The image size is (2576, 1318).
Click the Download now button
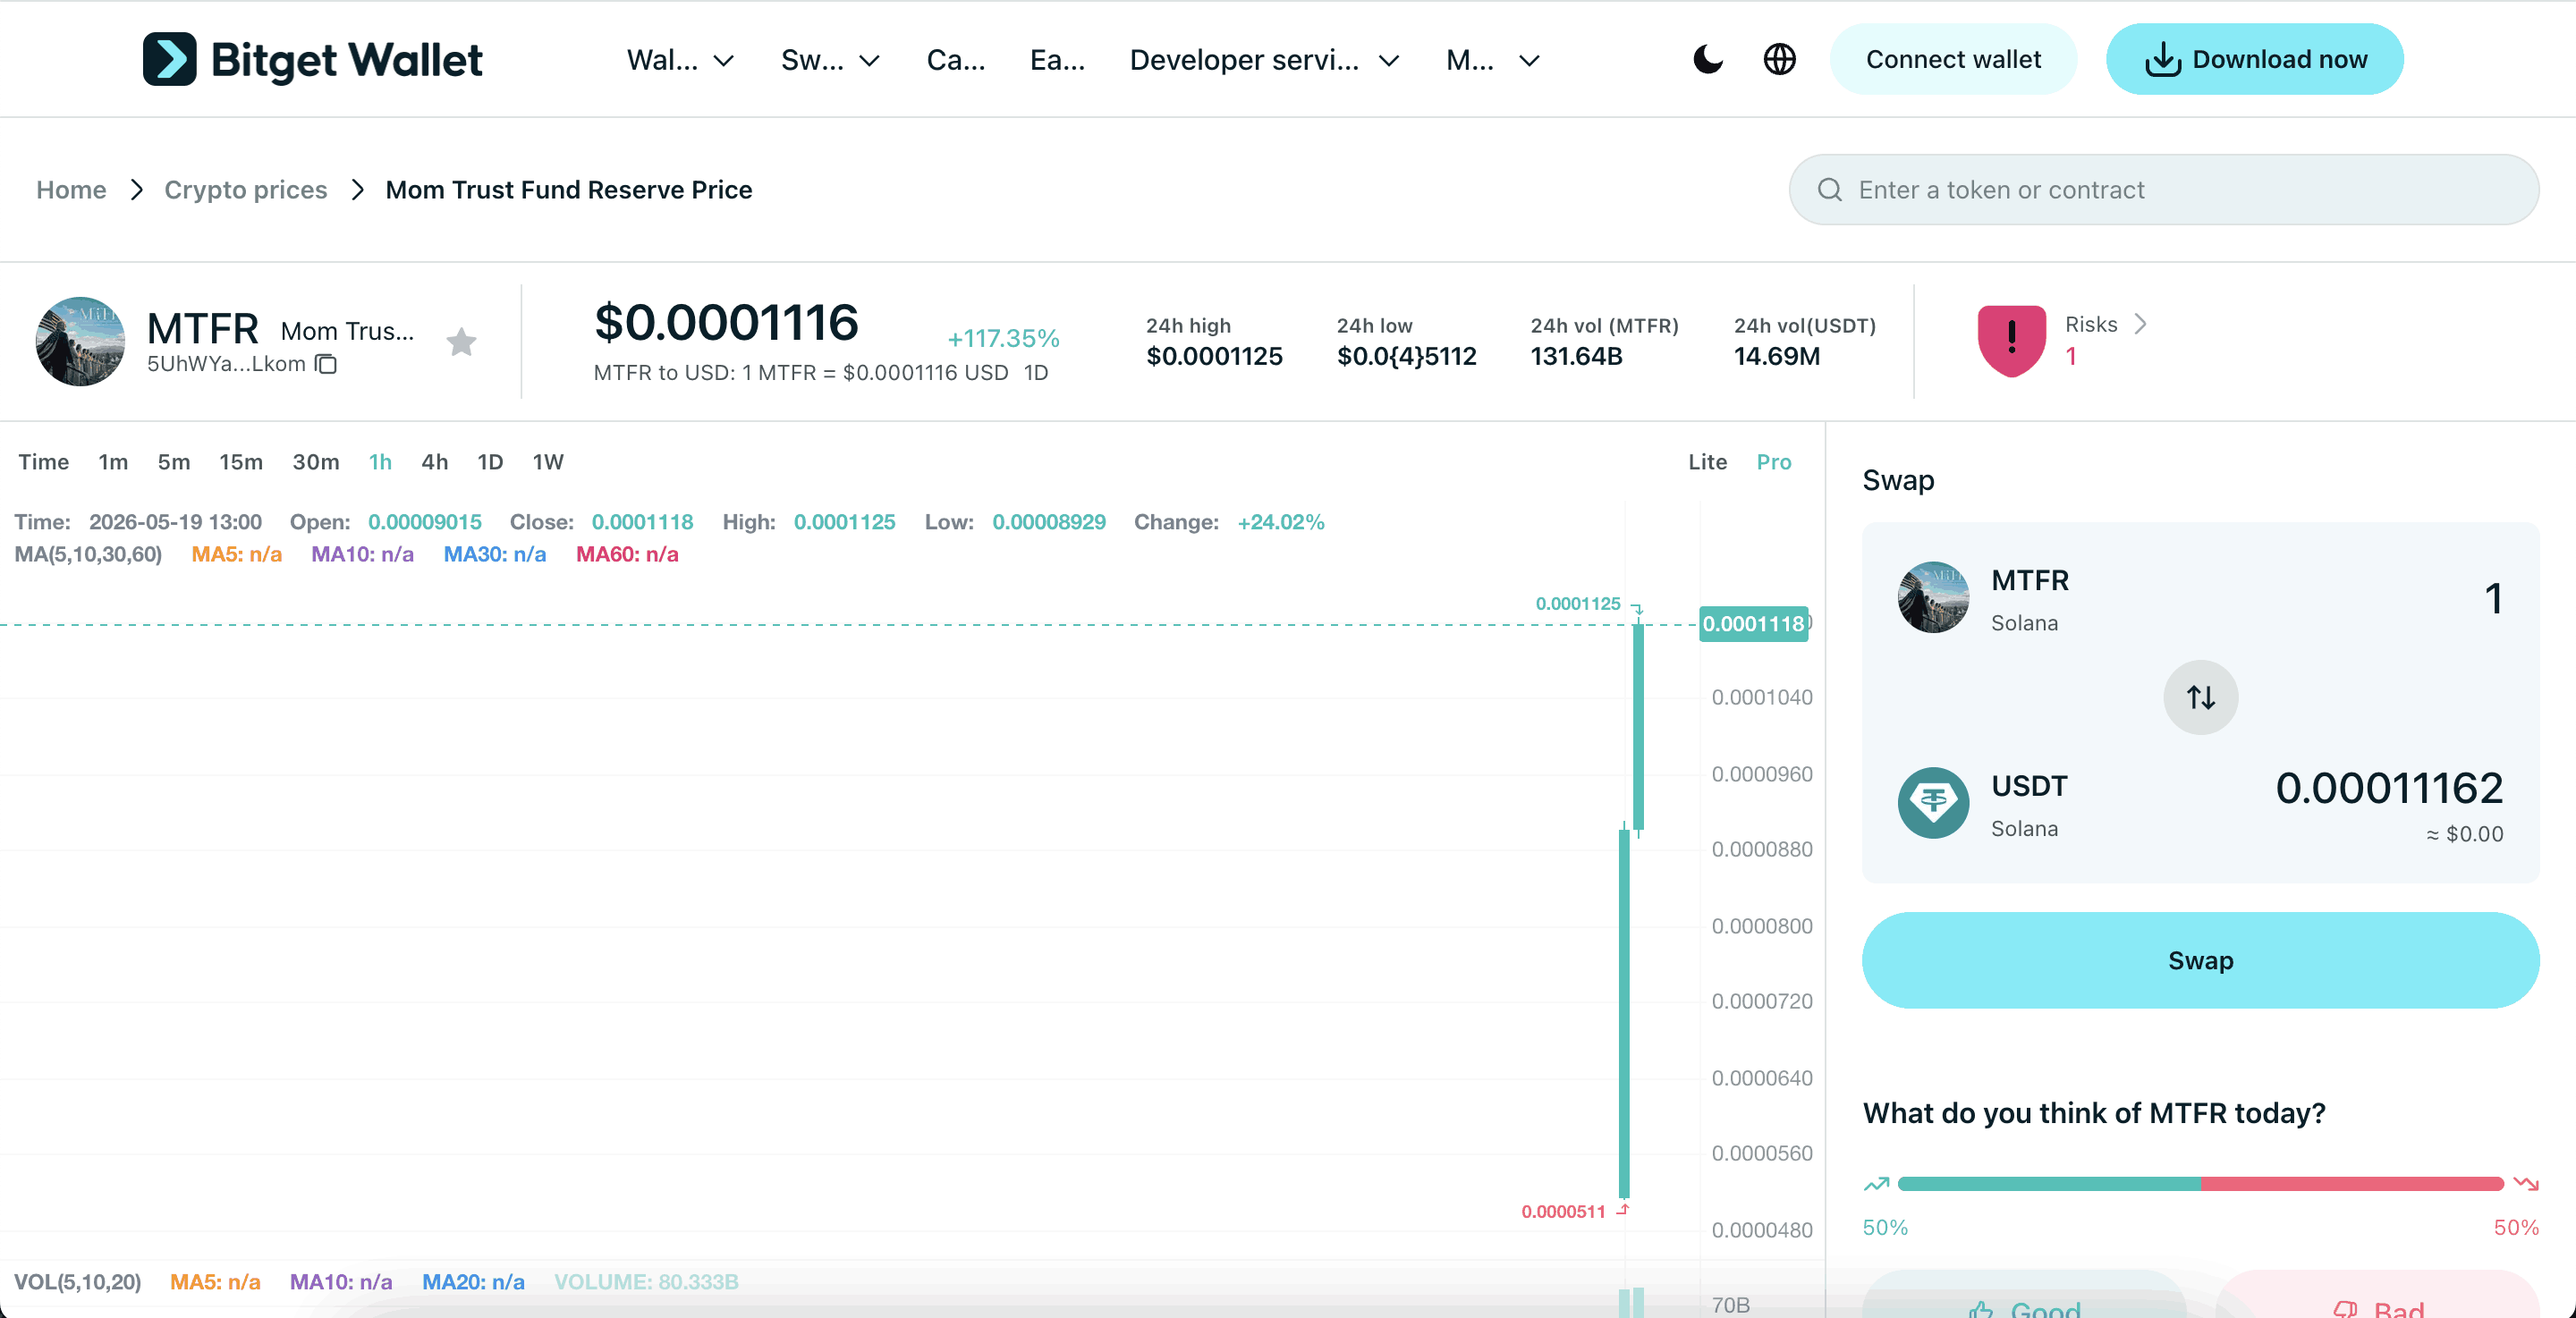[x=2254, y=60]
